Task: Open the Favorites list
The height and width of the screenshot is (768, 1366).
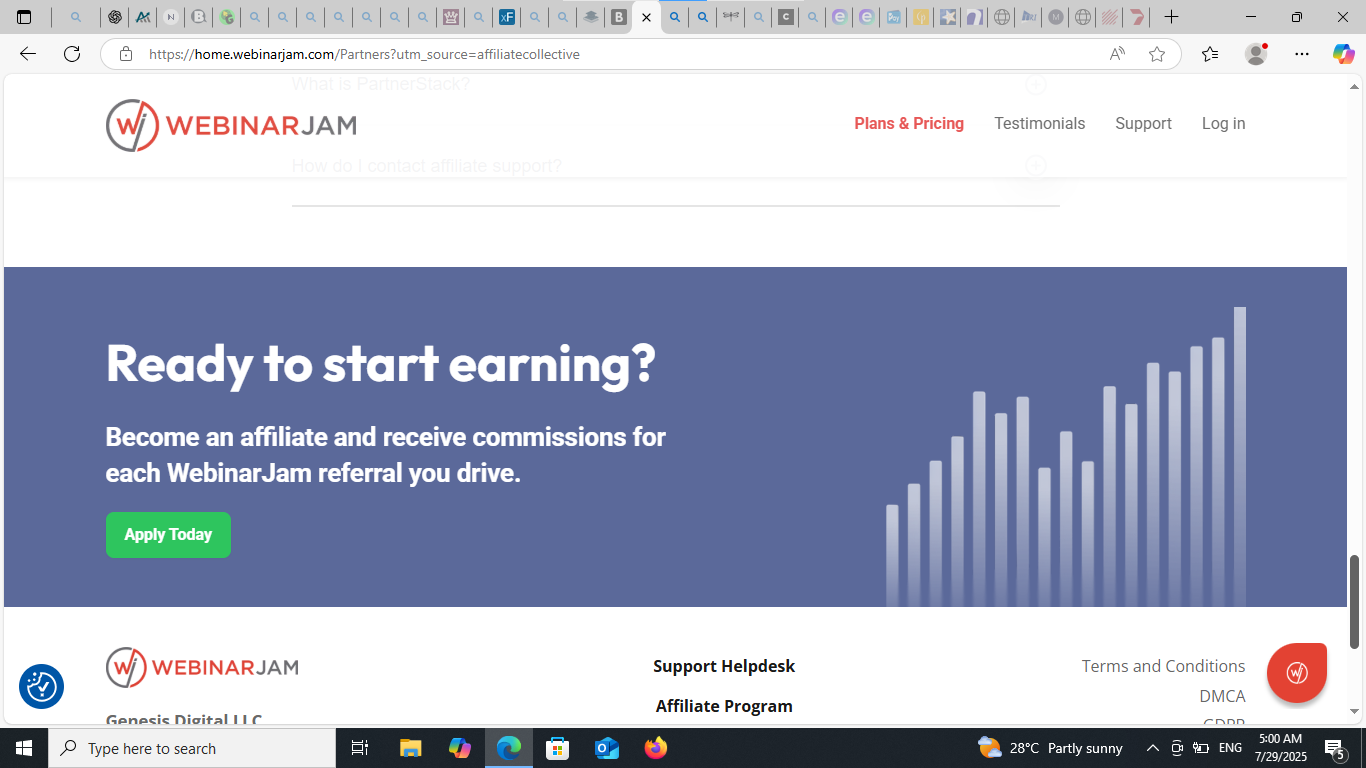Action: click(x=1210, y=54)
